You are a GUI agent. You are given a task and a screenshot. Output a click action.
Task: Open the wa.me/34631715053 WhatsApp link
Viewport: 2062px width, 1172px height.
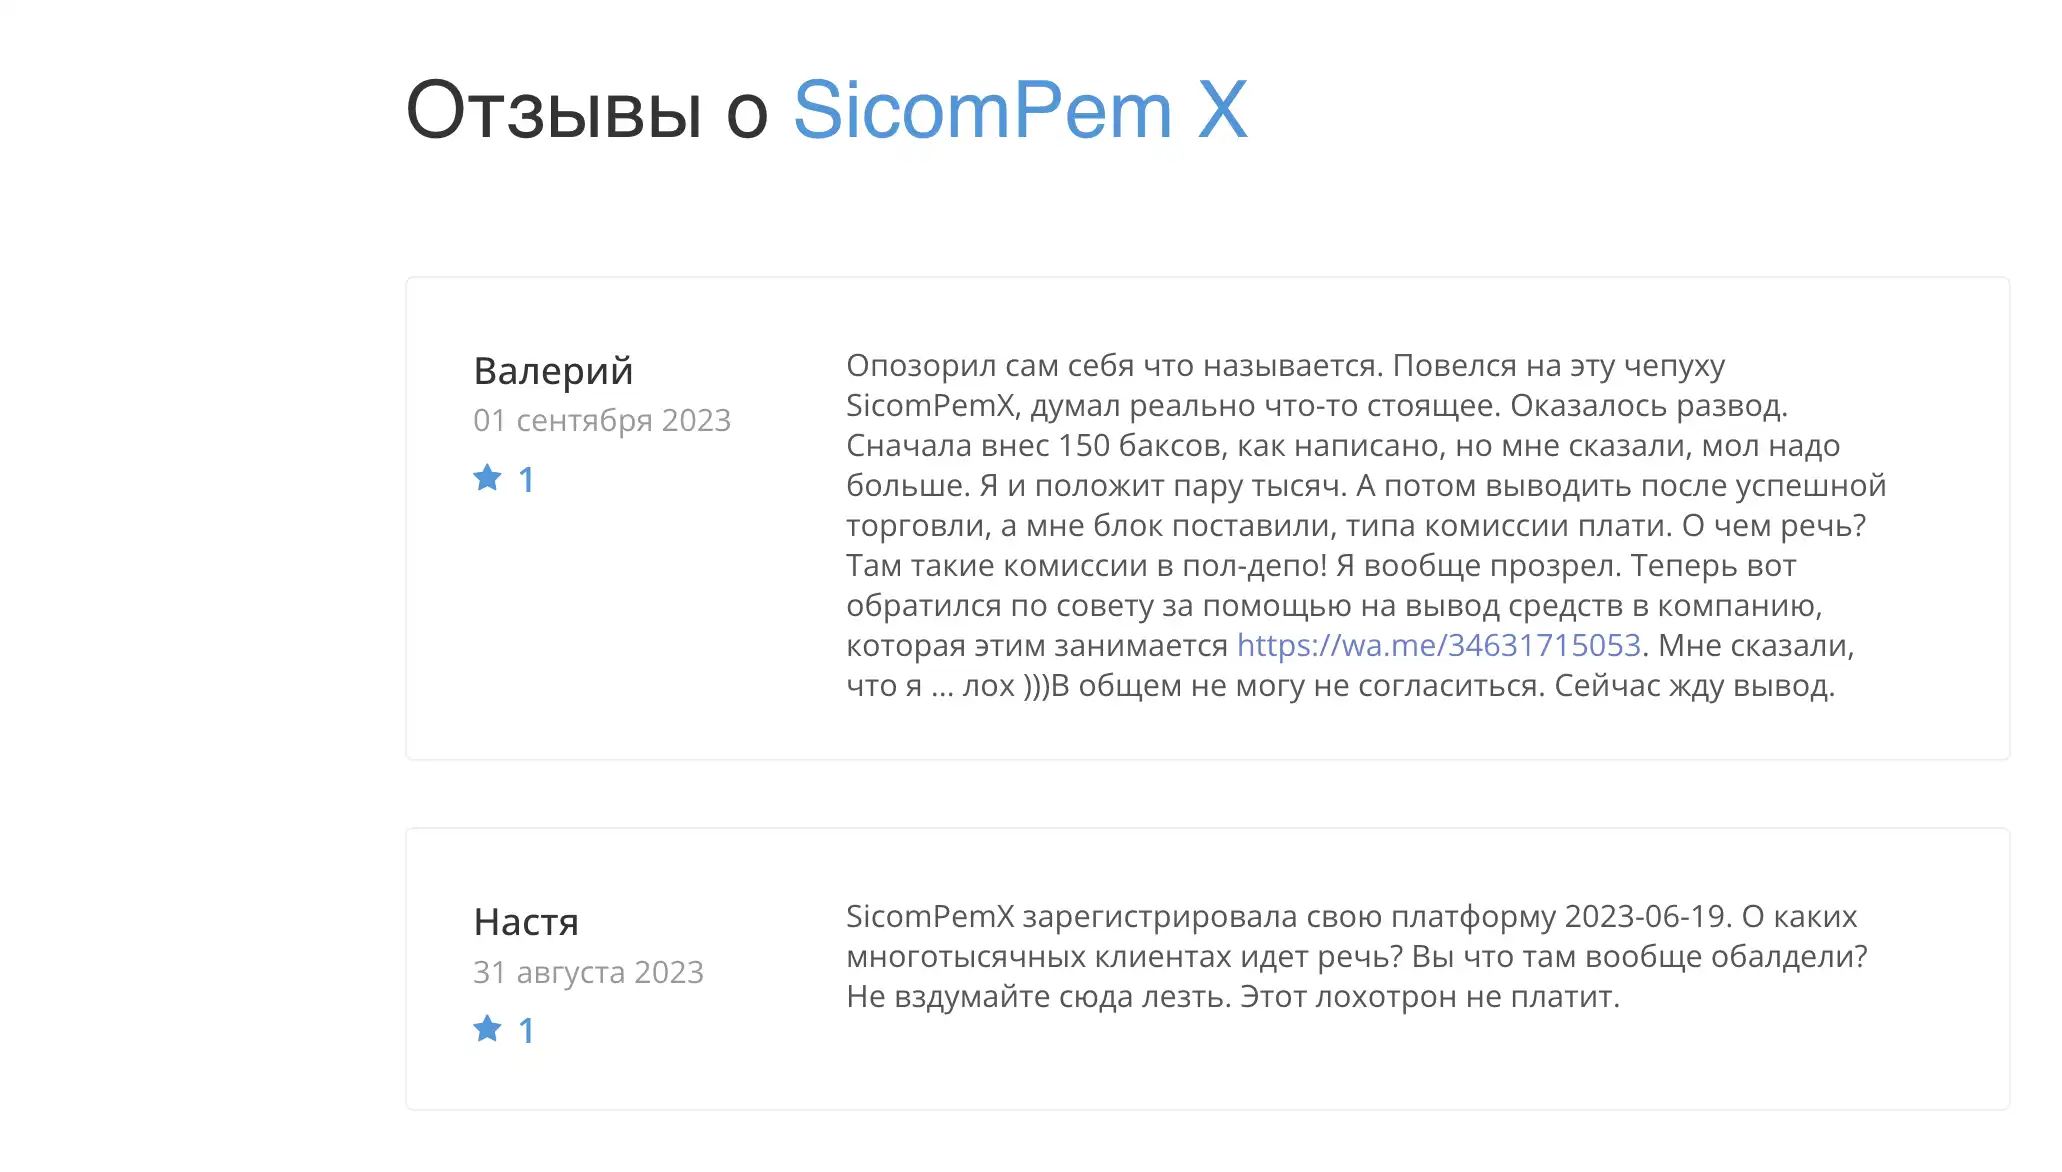coord(1438,646)
